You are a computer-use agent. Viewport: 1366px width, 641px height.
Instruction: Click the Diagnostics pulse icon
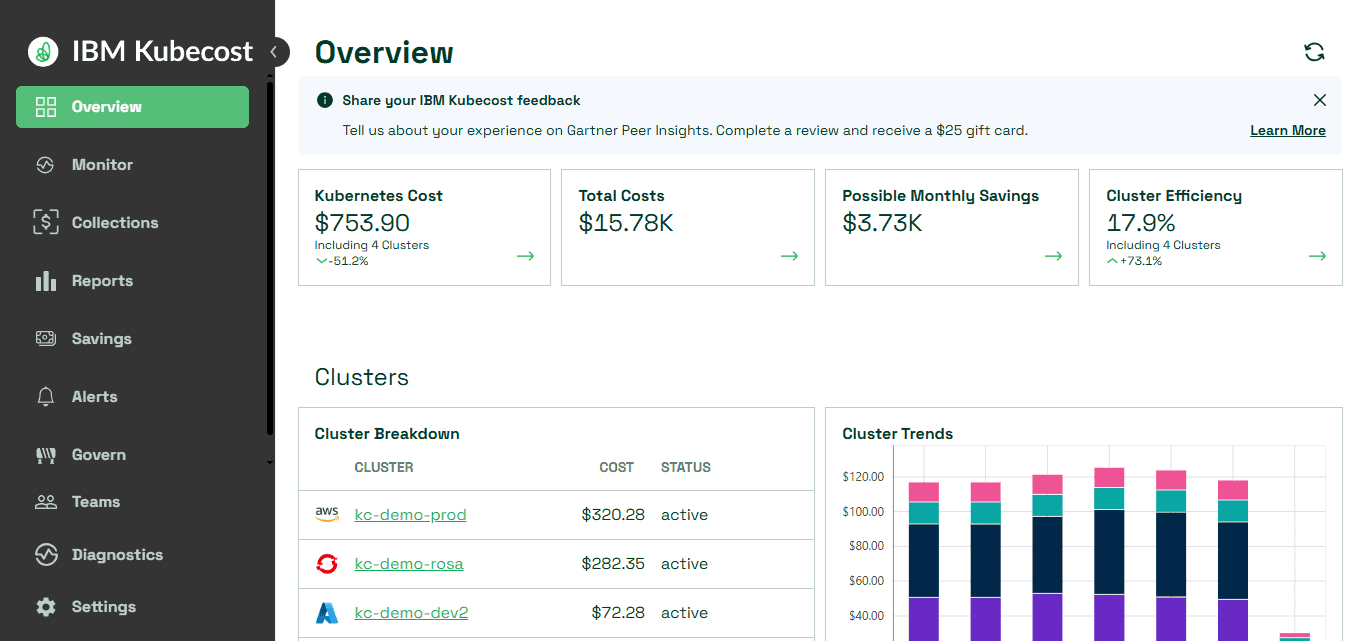coord(45,555)
